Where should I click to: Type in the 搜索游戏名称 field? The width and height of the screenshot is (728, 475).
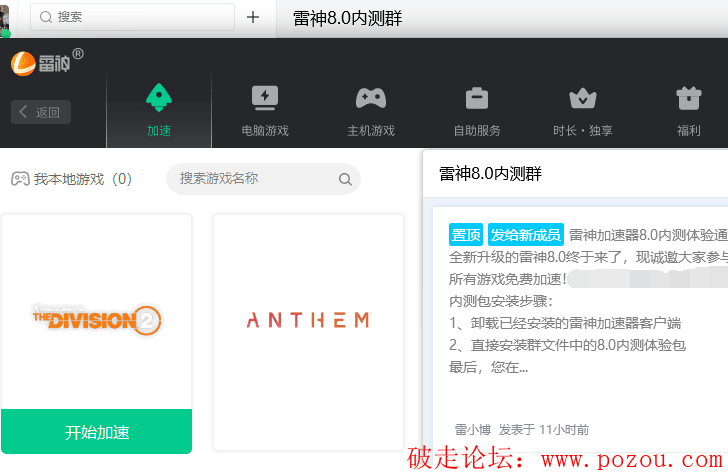[x=255, y=179]
